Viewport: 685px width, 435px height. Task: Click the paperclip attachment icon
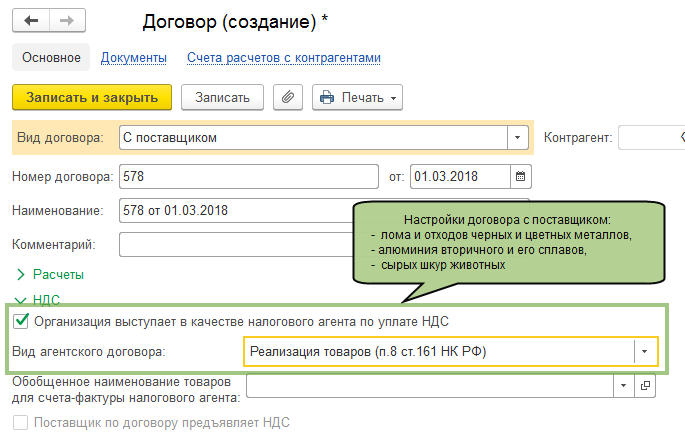pyautogui.click(x=288, y=97)
